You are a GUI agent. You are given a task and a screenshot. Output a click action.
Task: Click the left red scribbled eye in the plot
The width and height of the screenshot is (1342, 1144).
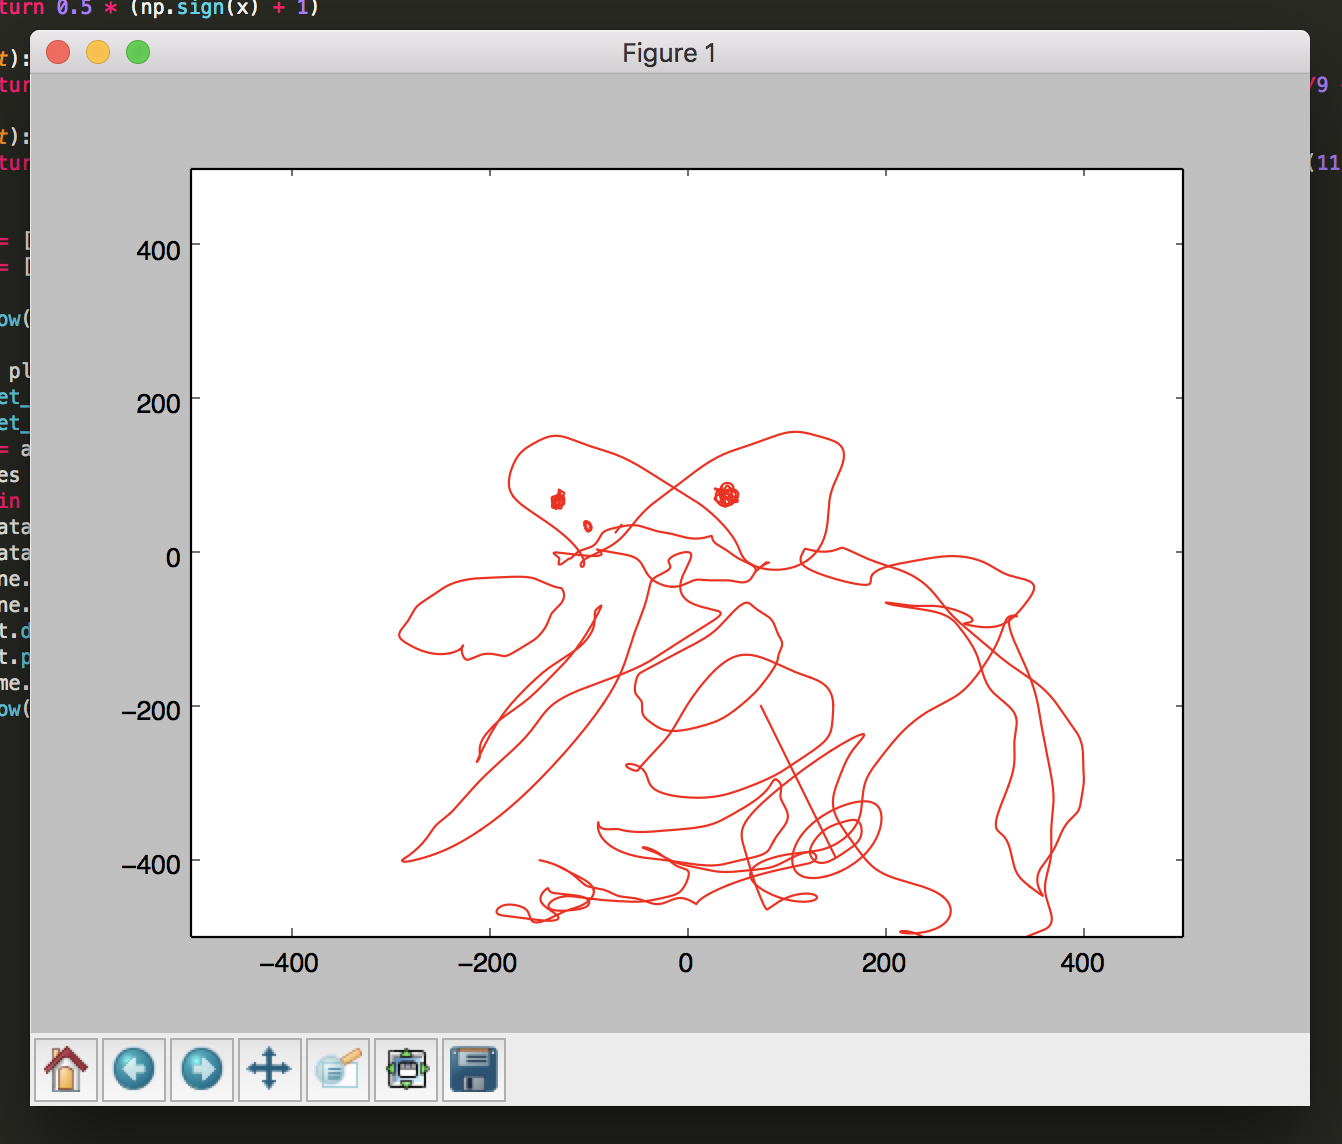558,499
